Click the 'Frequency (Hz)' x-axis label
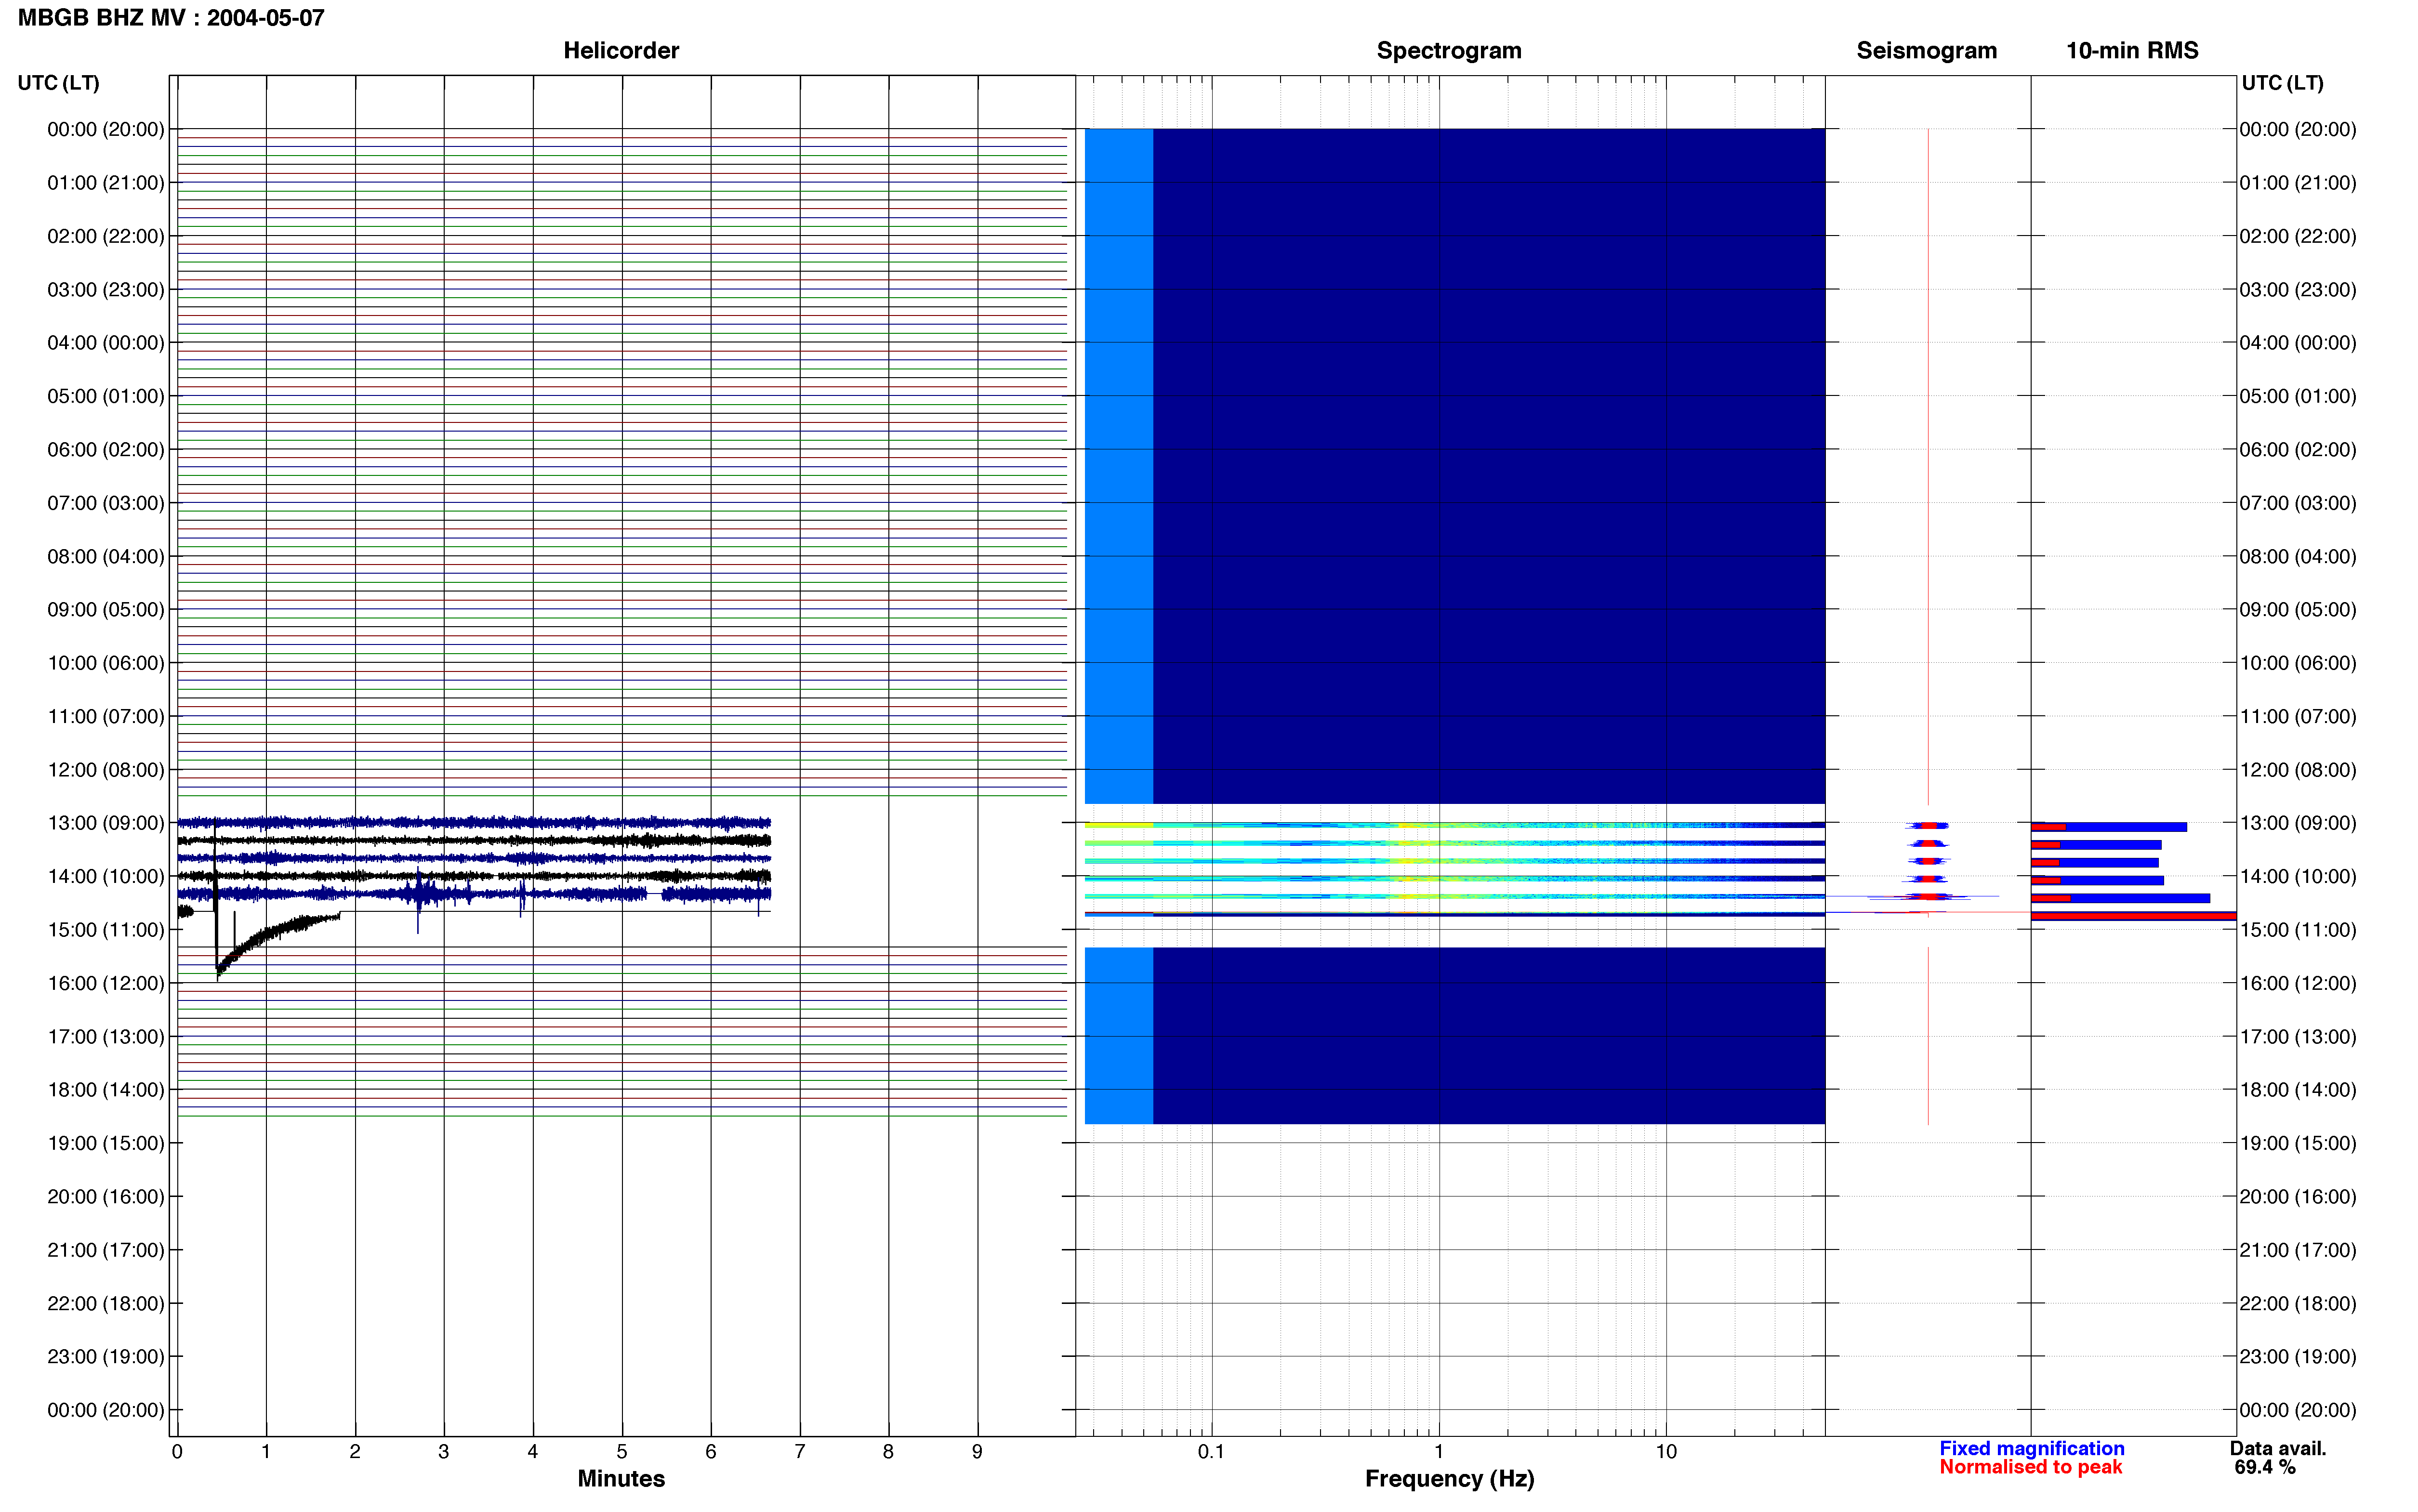 [1449, 1478]
